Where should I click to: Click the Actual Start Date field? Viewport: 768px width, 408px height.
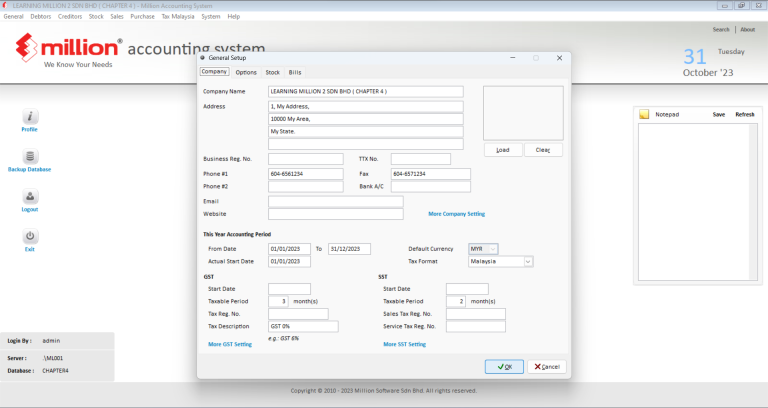pyautogui.click(x=289, y=262)
